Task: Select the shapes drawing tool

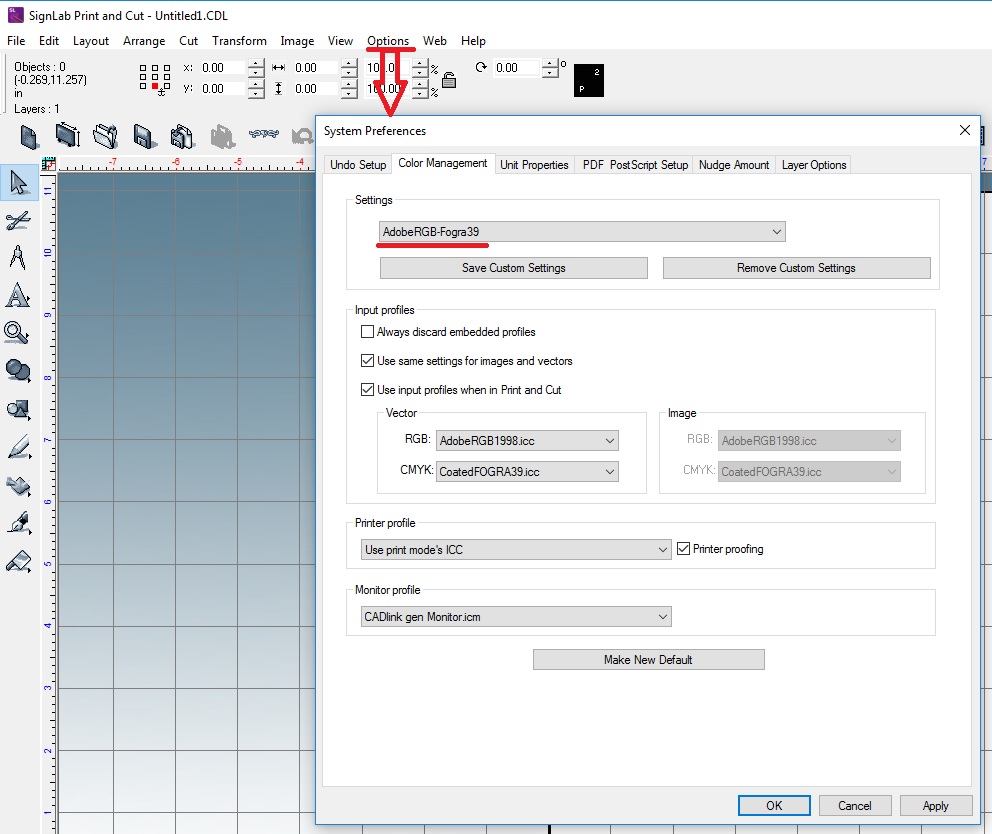Action: (x=18, y=409)
